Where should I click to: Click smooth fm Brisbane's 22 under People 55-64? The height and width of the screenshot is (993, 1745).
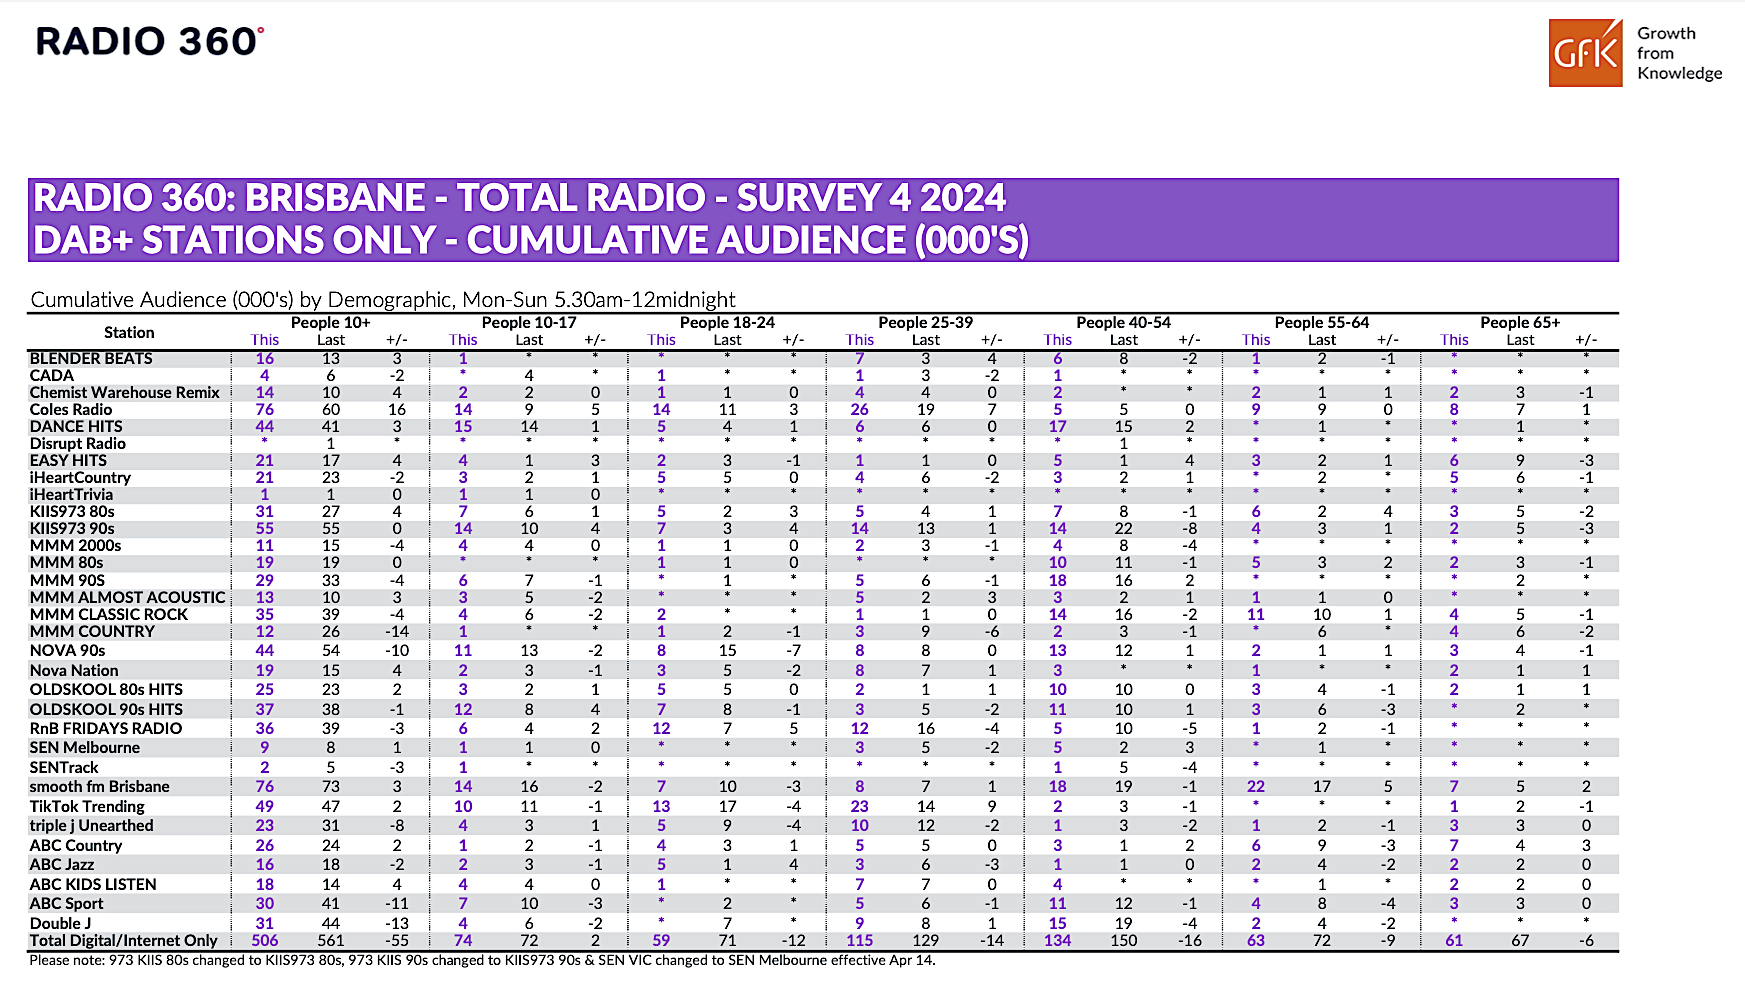tap(1256, 786)
